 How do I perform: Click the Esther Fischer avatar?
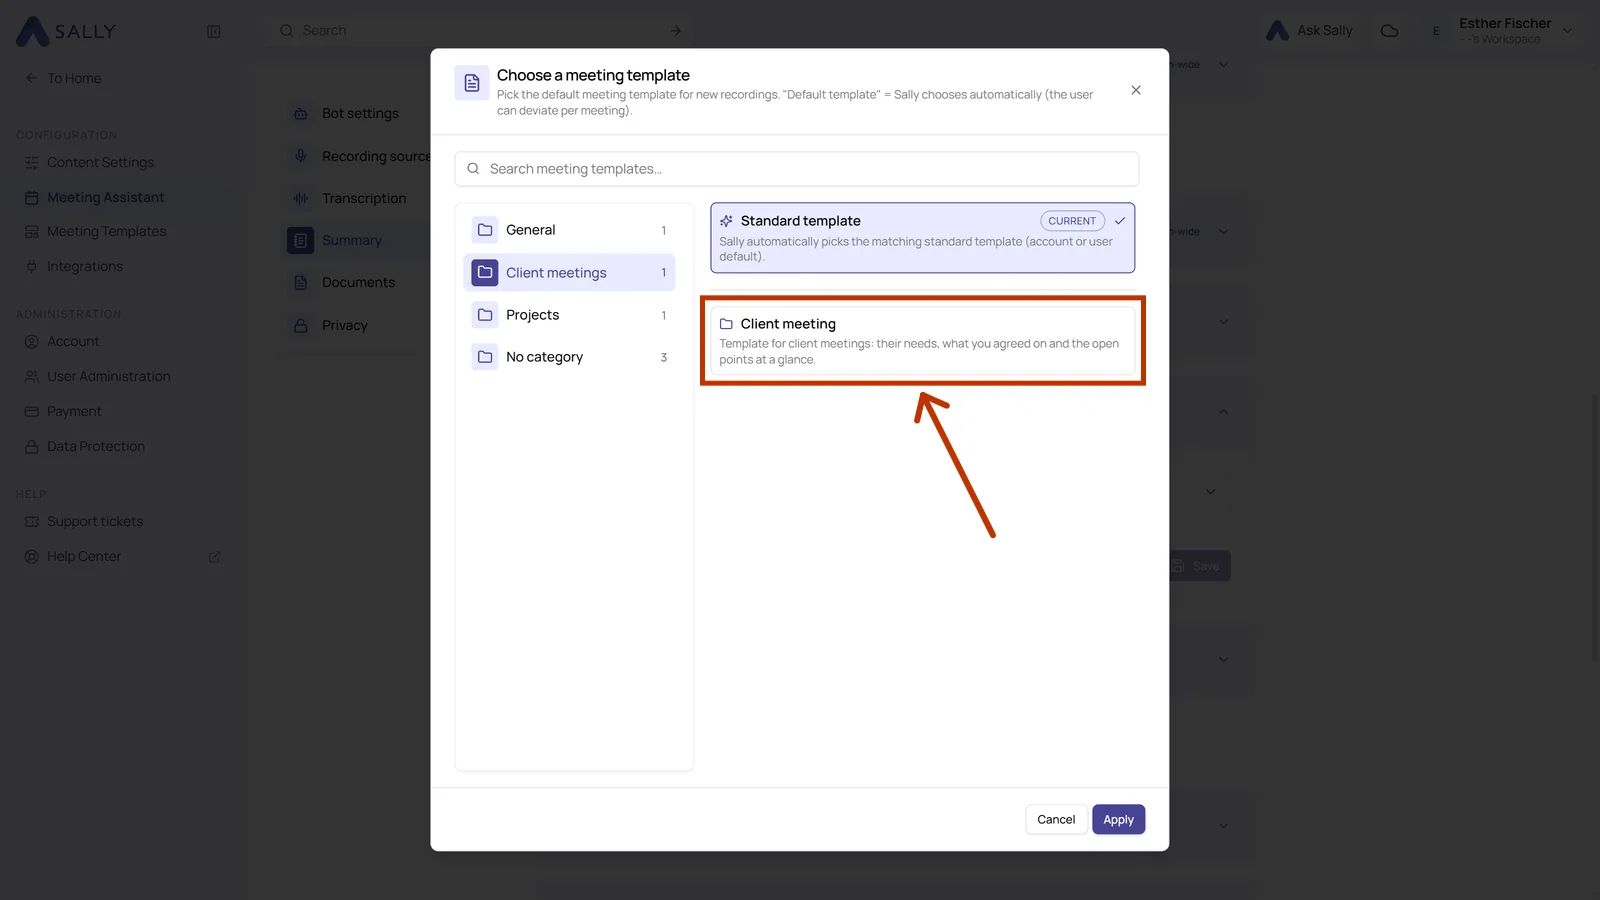pyautogui.click(x=1436, y=31)
